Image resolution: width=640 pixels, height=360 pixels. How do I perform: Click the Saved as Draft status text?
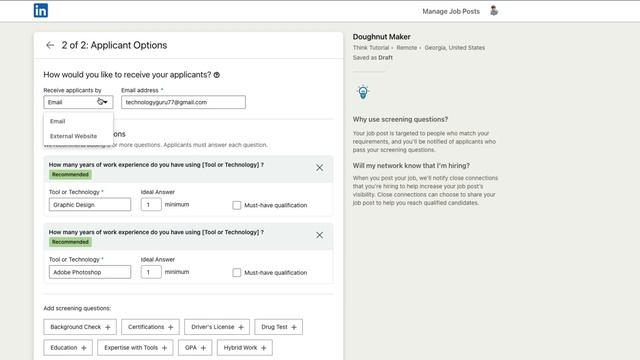tap(373, 58)
